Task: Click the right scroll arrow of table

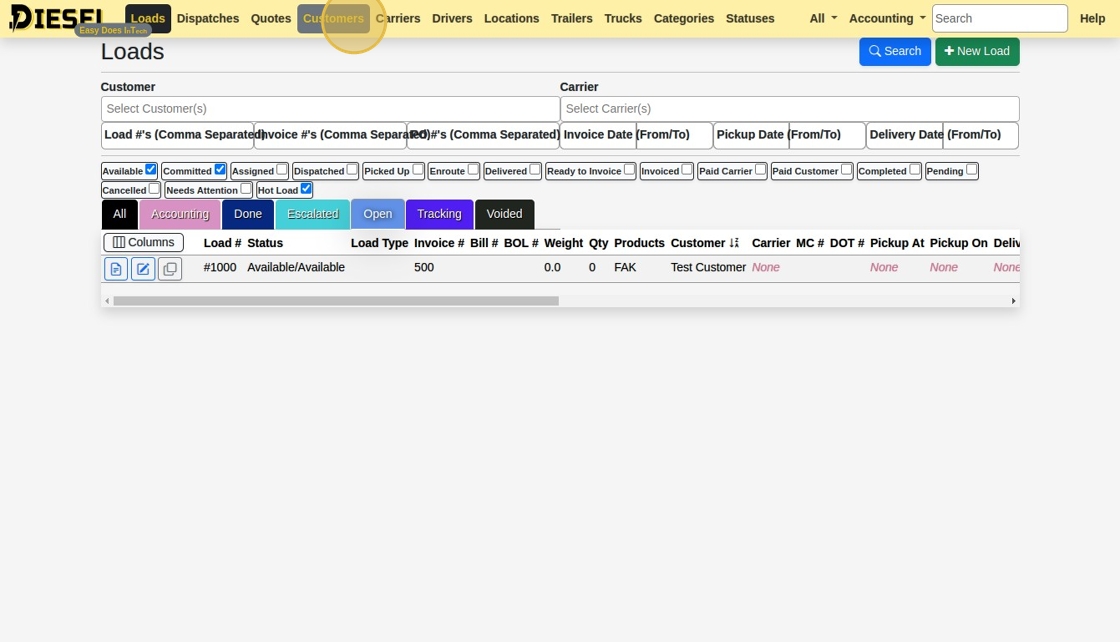Action: [1013, 301]
